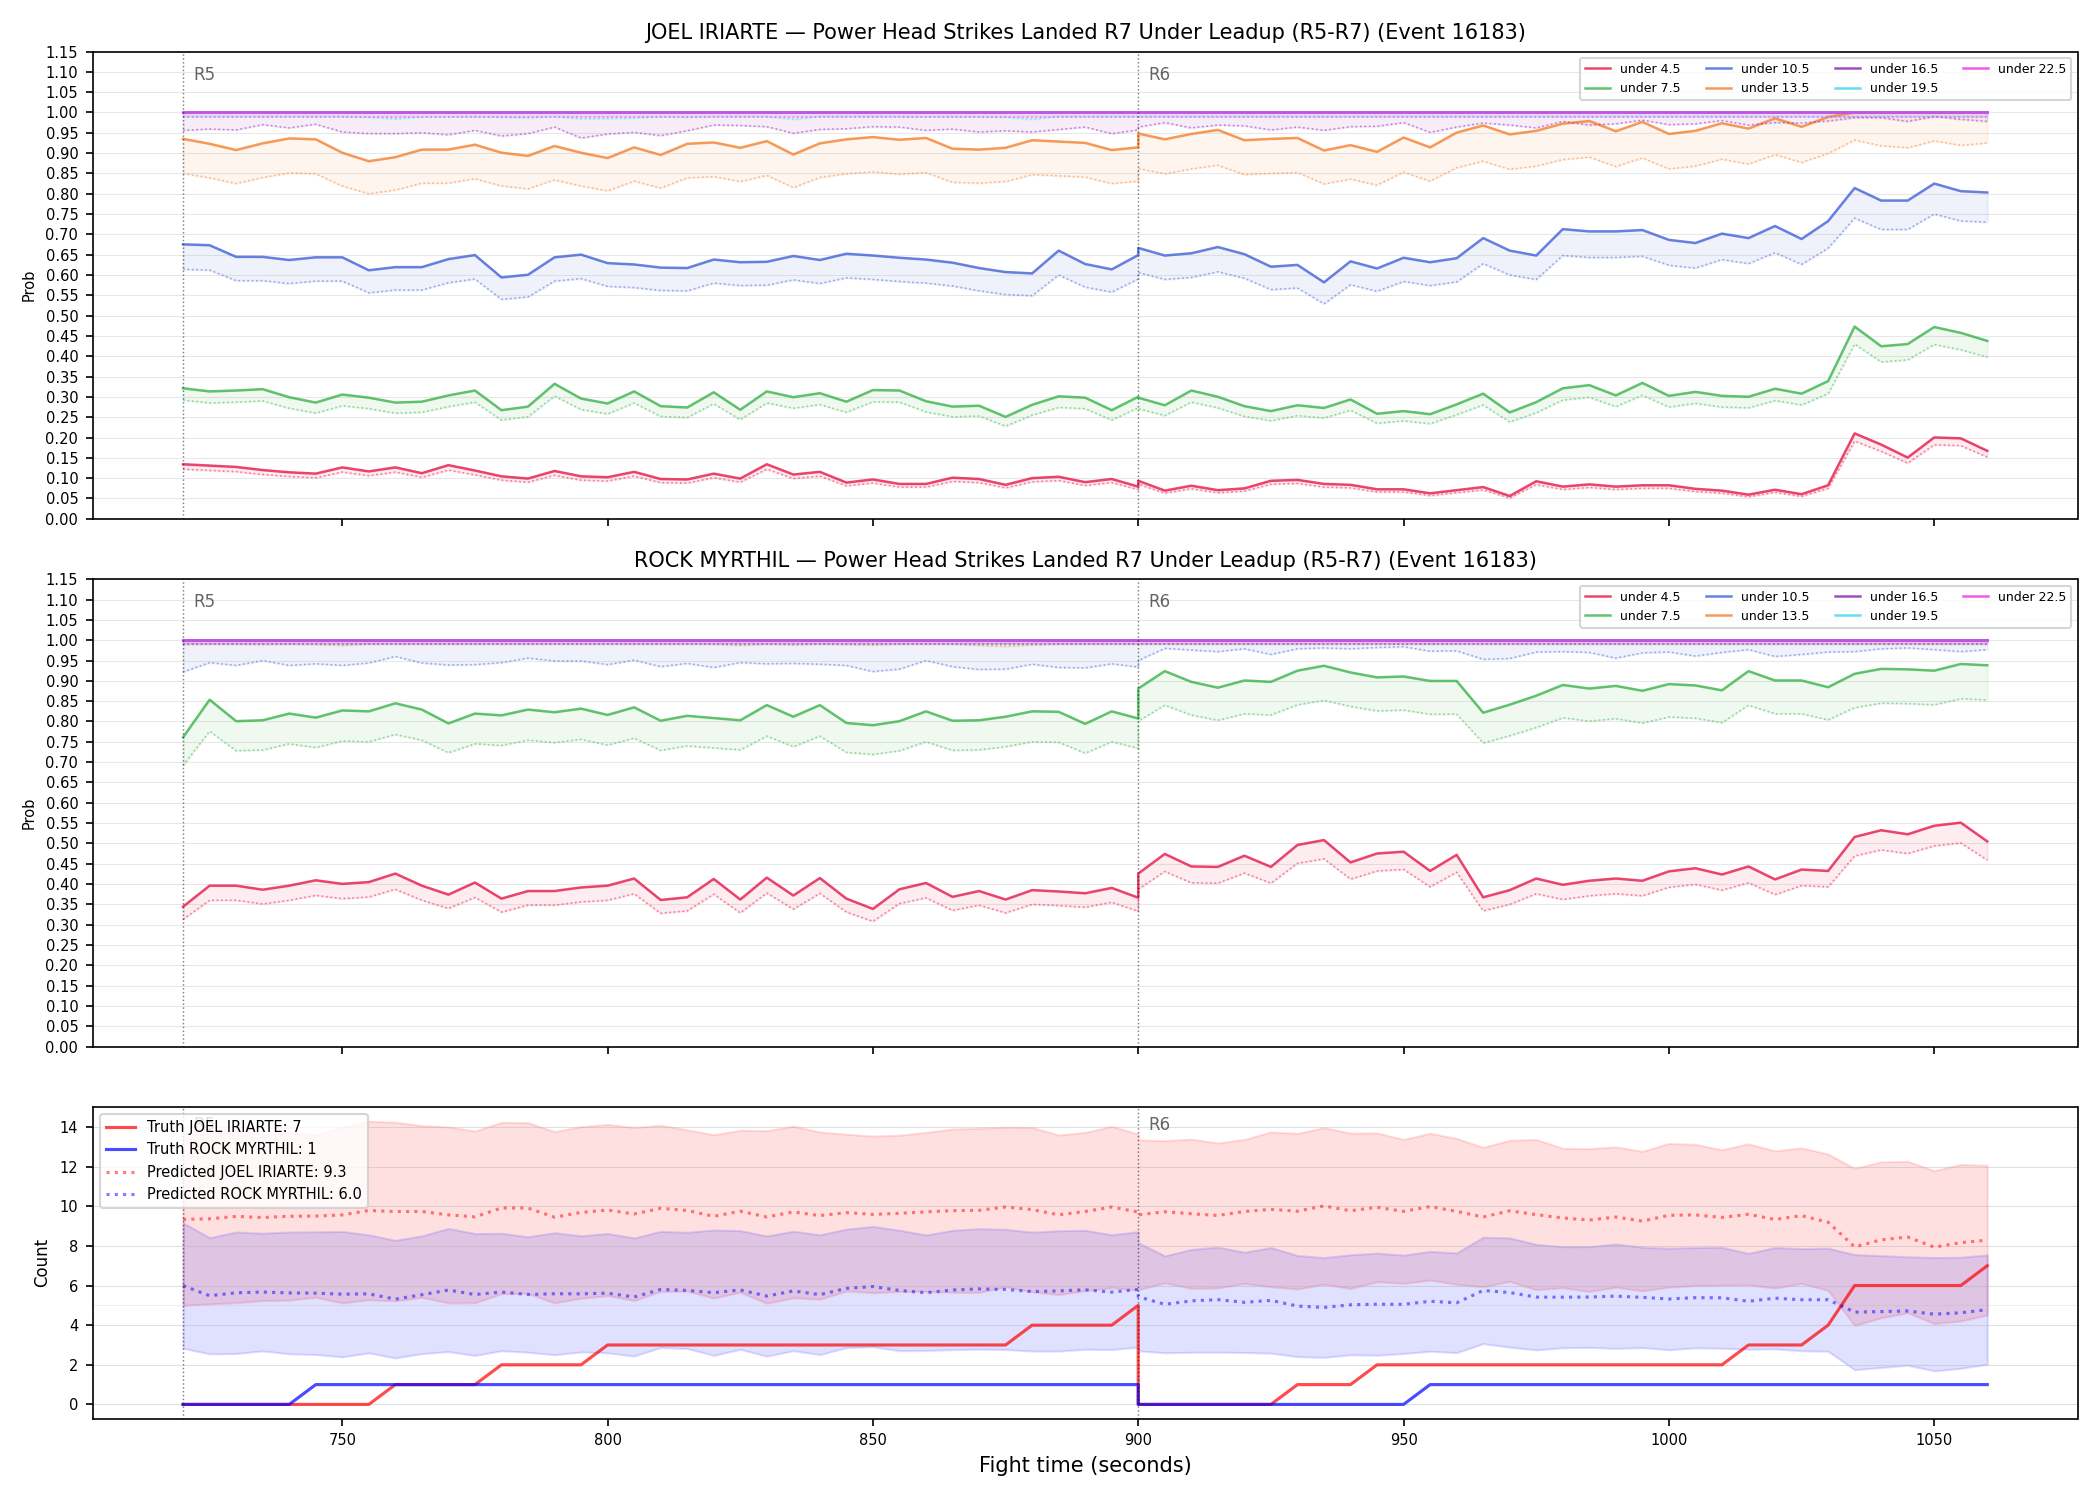Click the 'Fight time (seconds)' axis label
Image resolution: width=2100 pixels, height=1500 pixels.
pos(1085,1465)
